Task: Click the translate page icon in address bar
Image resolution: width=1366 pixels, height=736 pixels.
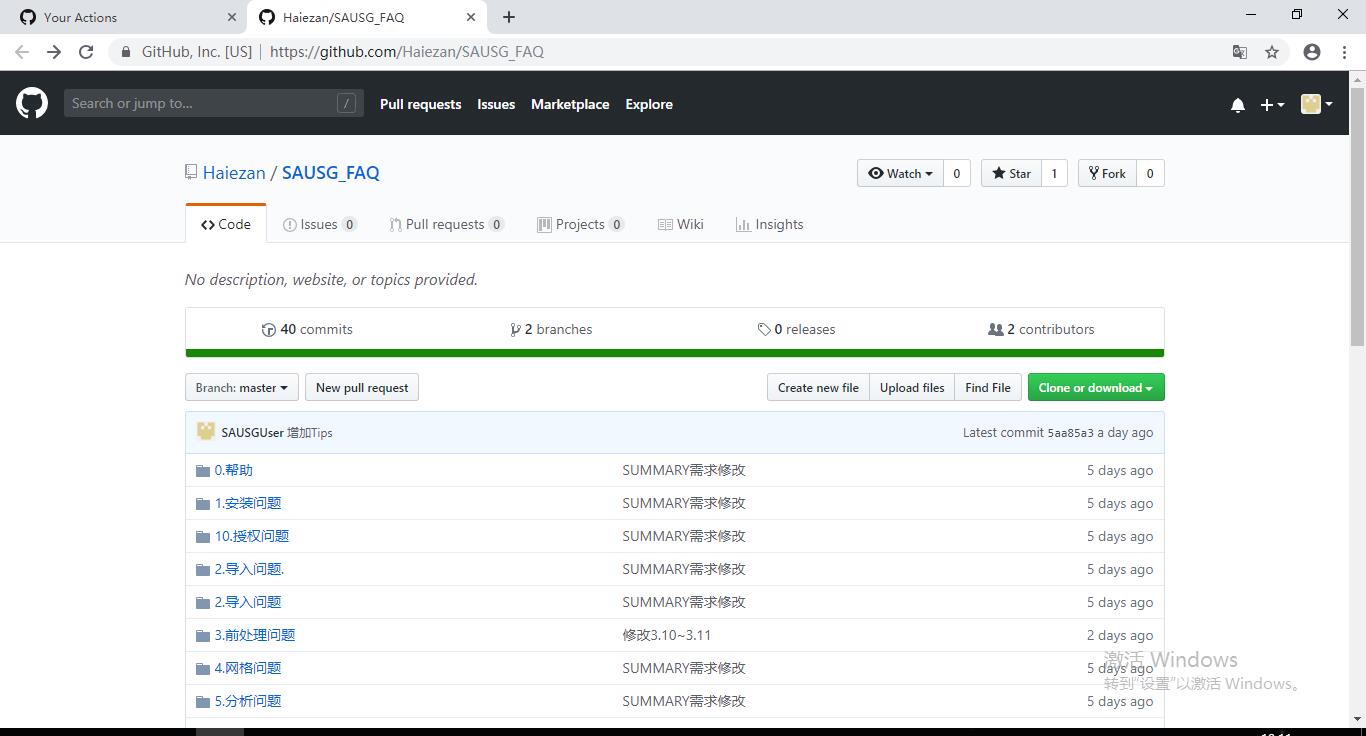Action: pos(1239,52)
